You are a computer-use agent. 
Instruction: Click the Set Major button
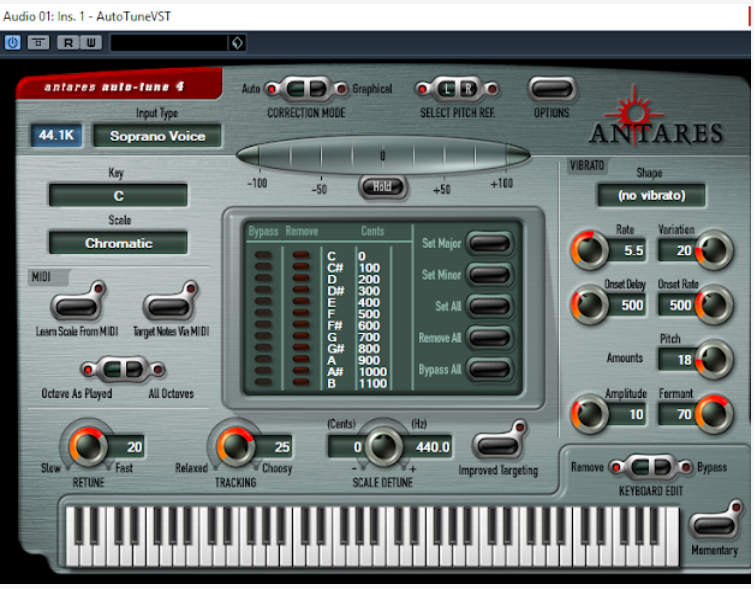click(x=490, y=243)
